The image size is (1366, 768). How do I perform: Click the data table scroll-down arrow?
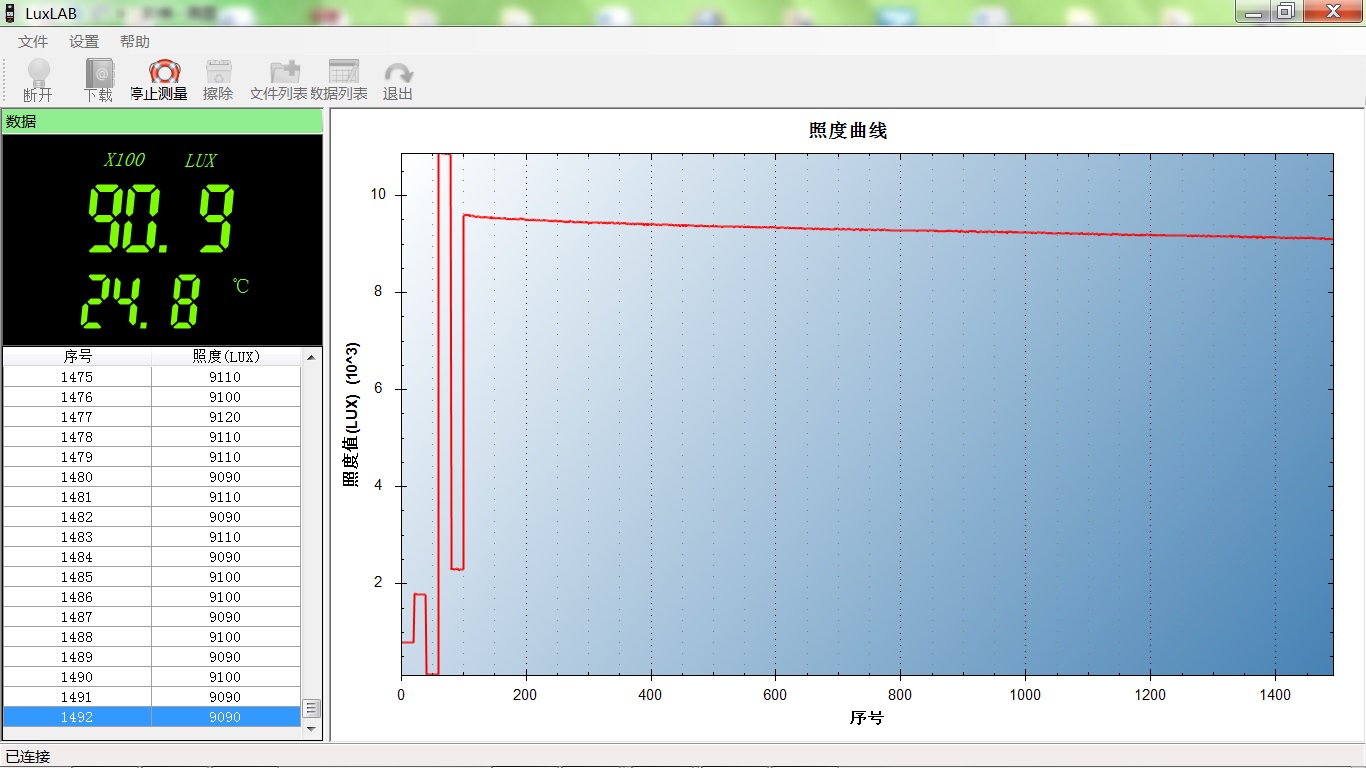311,729
